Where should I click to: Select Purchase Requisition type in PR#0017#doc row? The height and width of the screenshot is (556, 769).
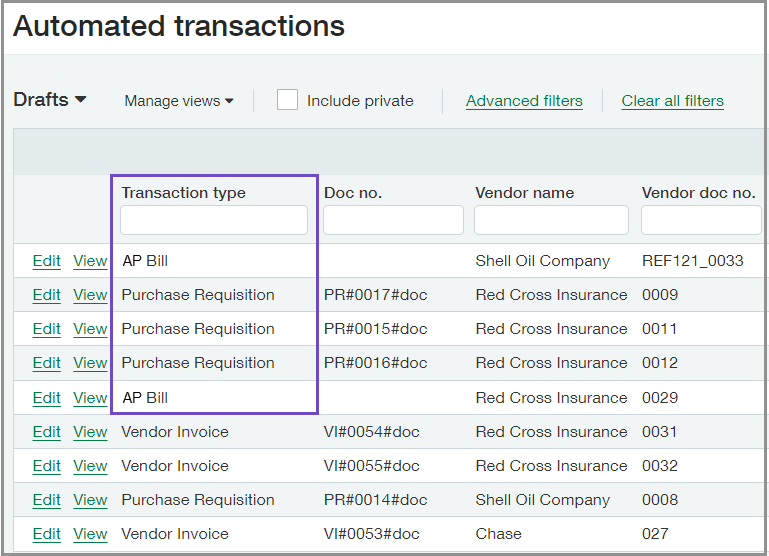click(x=198, y=295)
